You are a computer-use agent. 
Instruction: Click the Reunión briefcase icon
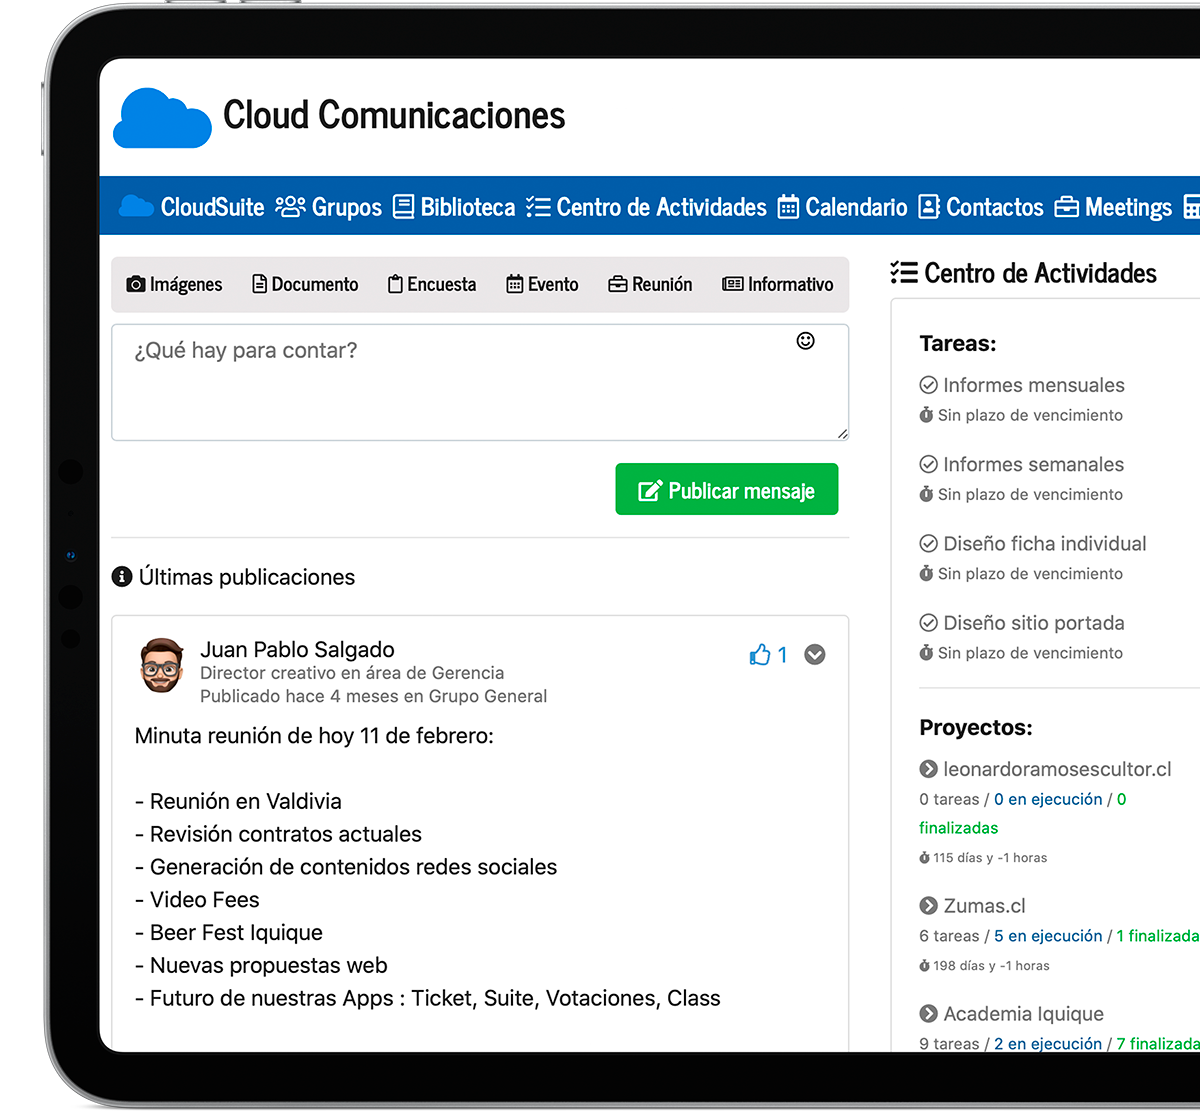(617, 285)
